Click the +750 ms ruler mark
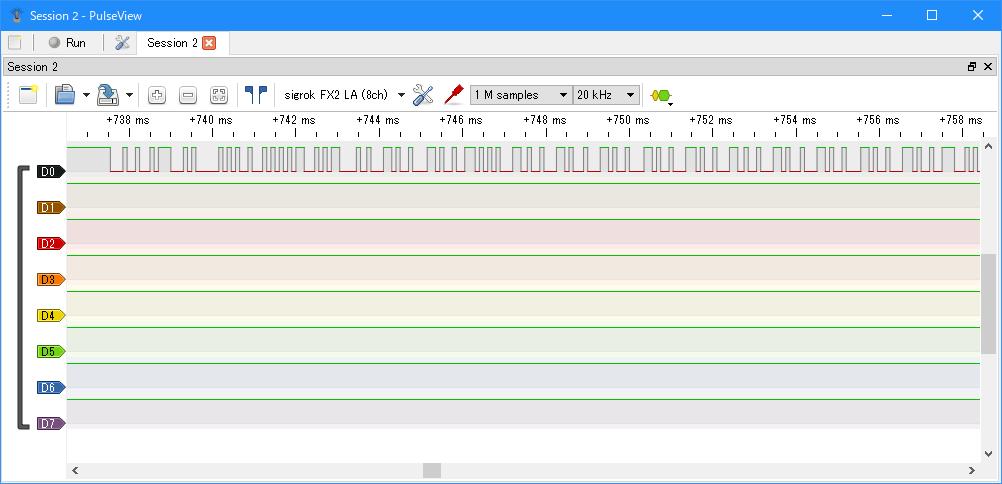Screen dimensions: 1002x484 [x=628, y=120]
